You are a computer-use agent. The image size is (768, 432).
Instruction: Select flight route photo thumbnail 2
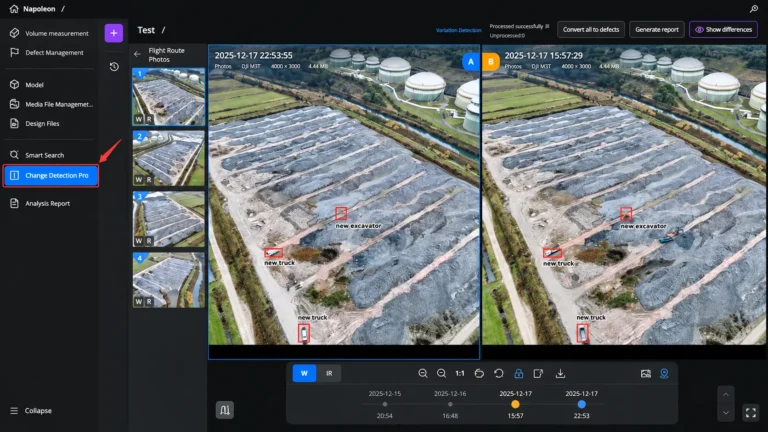(x=168, y=158)
